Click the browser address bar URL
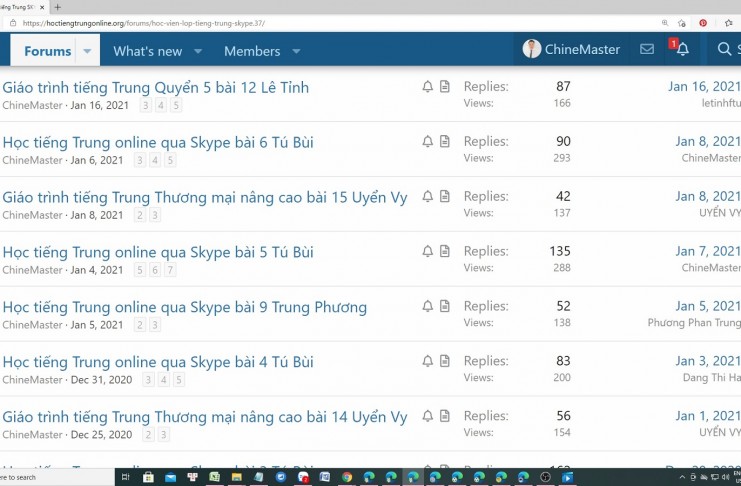This screenshot has width=741, height=486. pos(144,23)
